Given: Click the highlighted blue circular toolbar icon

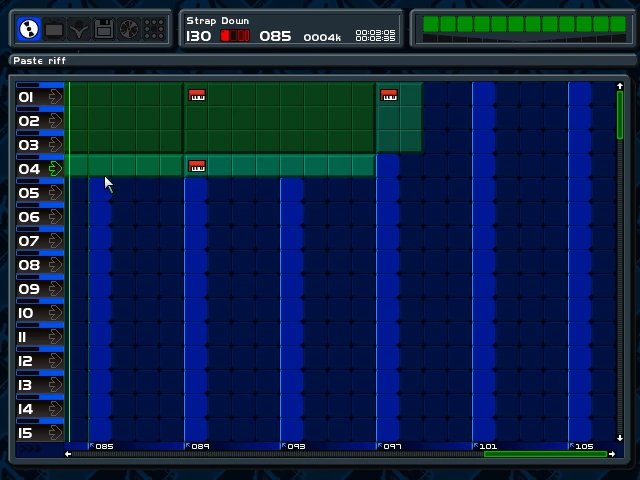Looking at the screenshot, I should (x=30, y=30).
